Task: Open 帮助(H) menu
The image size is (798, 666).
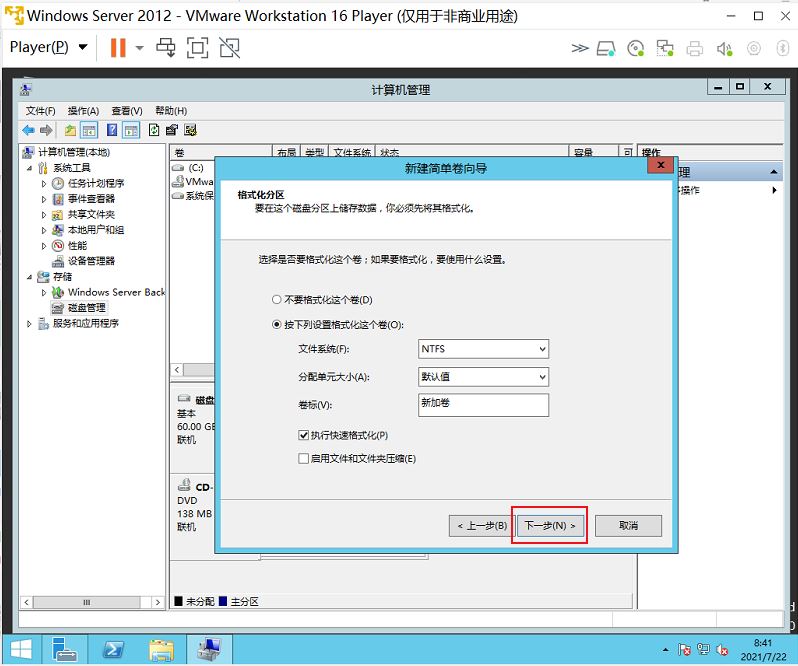Action: pos(171,110)
